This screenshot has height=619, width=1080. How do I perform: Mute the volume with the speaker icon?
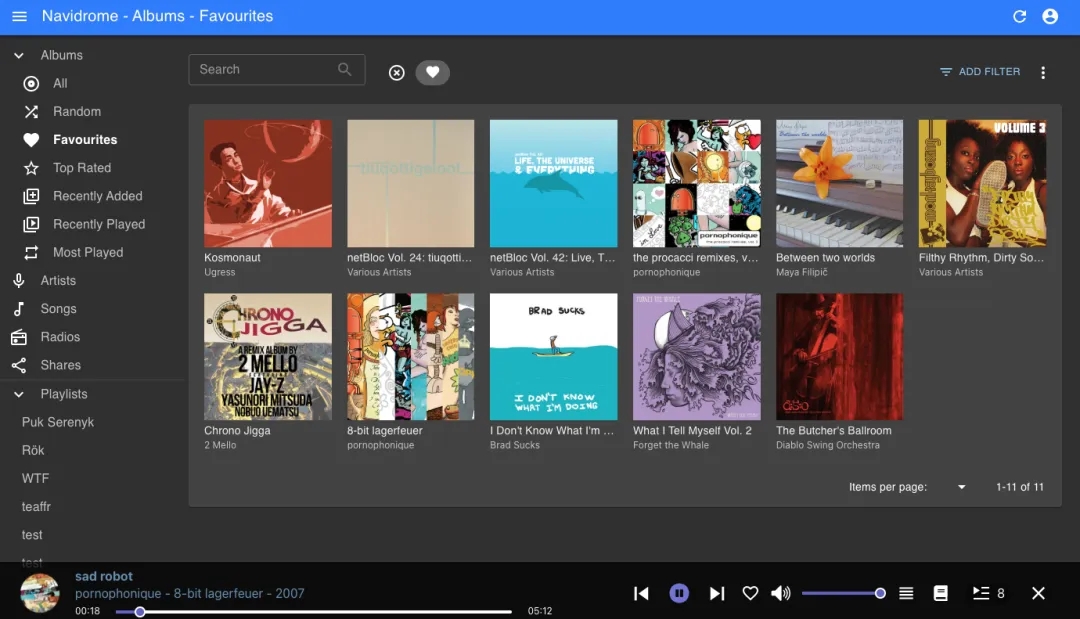tap(780, 593)
